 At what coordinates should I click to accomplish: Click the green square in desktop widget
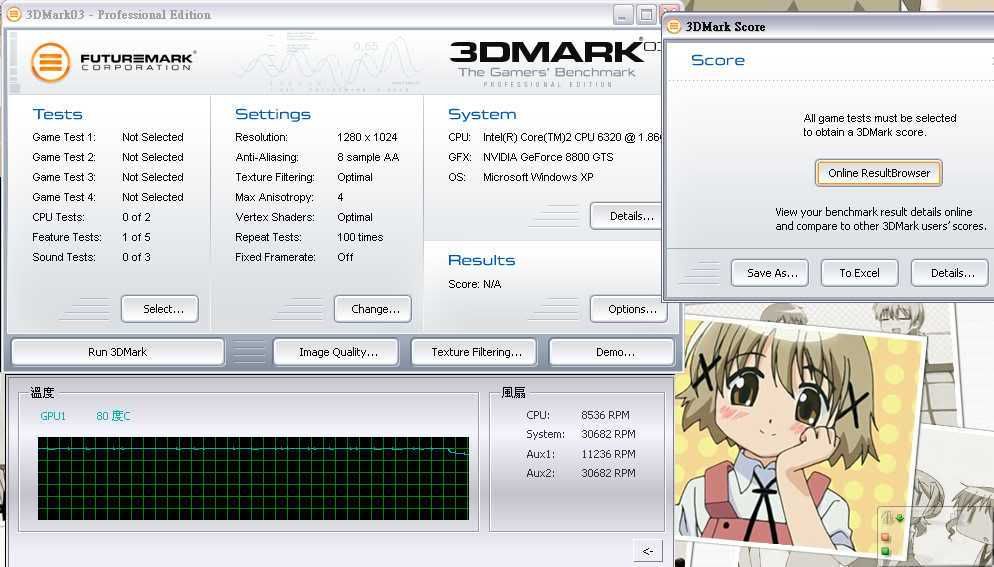point(886,551)
